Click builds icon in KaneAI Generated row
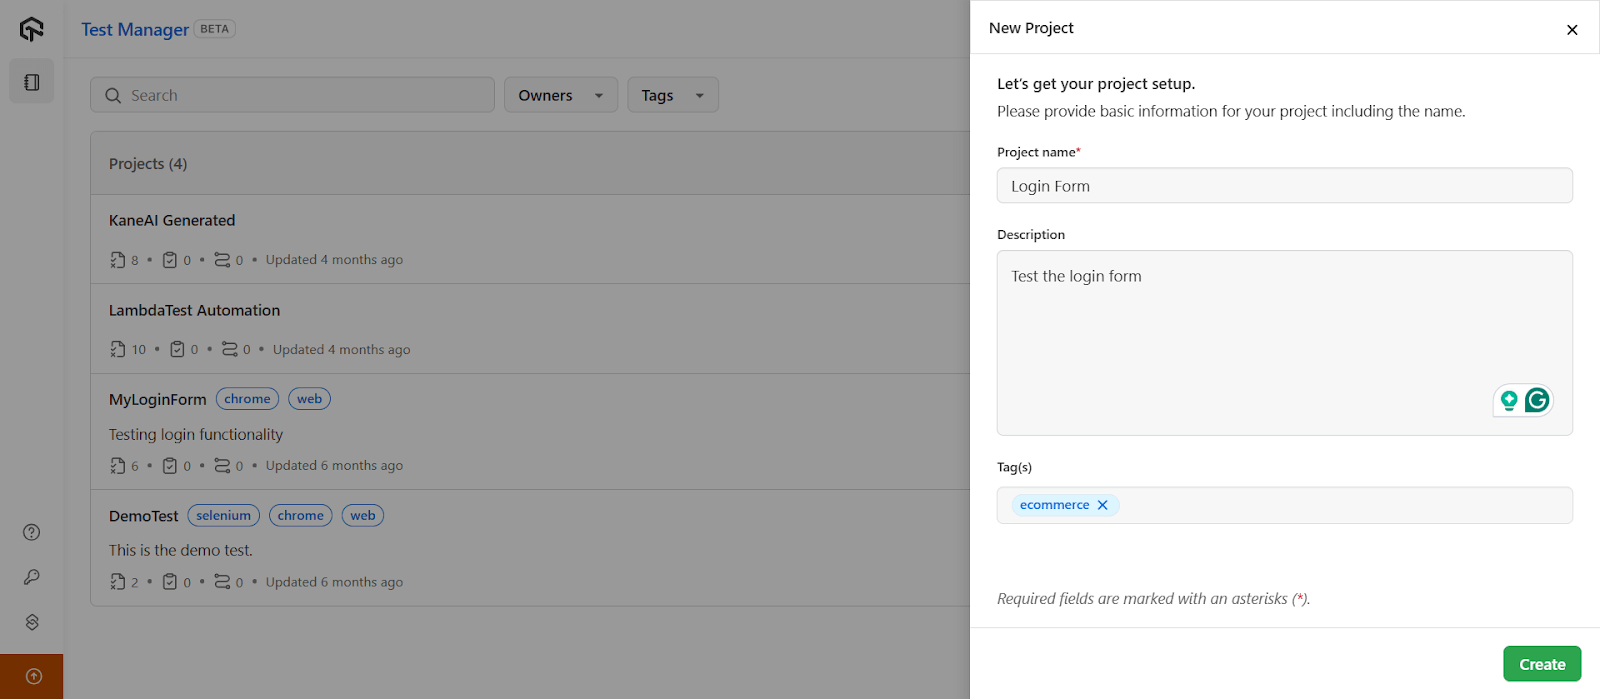 click(222, 260)
